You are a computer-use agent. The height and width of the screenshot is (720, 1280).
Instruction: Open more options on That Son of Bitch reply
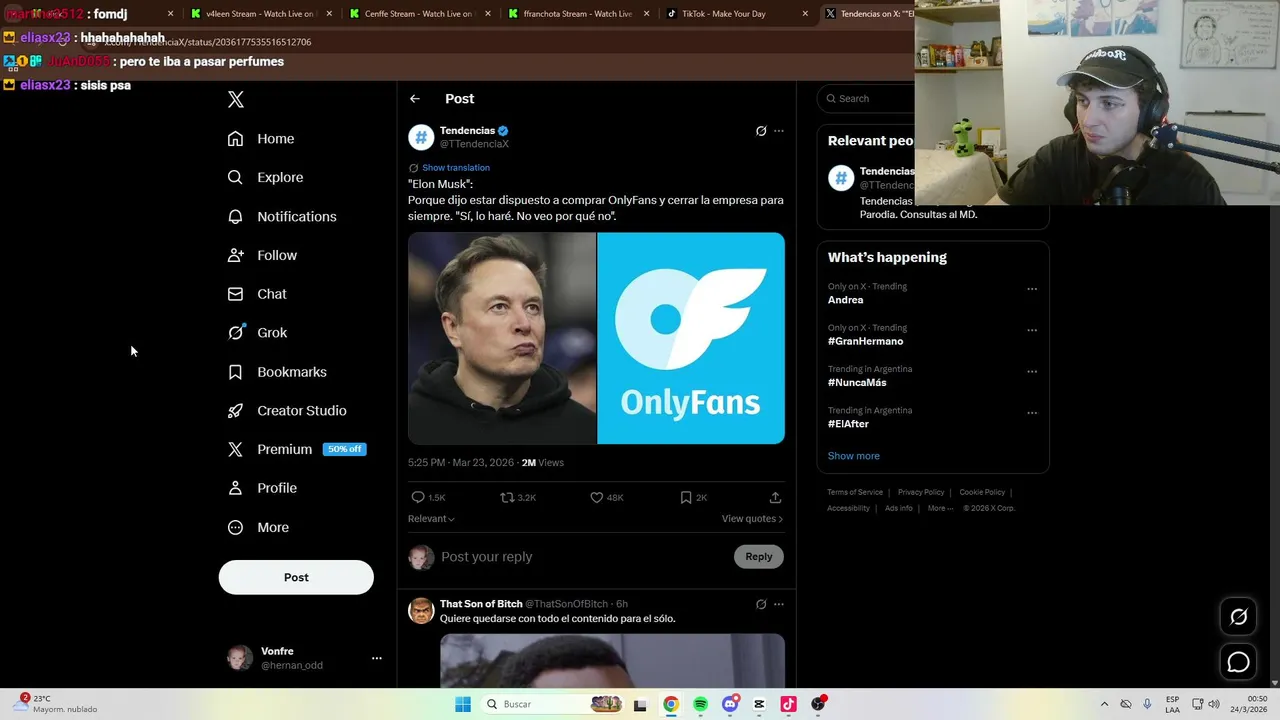(779, 604)
